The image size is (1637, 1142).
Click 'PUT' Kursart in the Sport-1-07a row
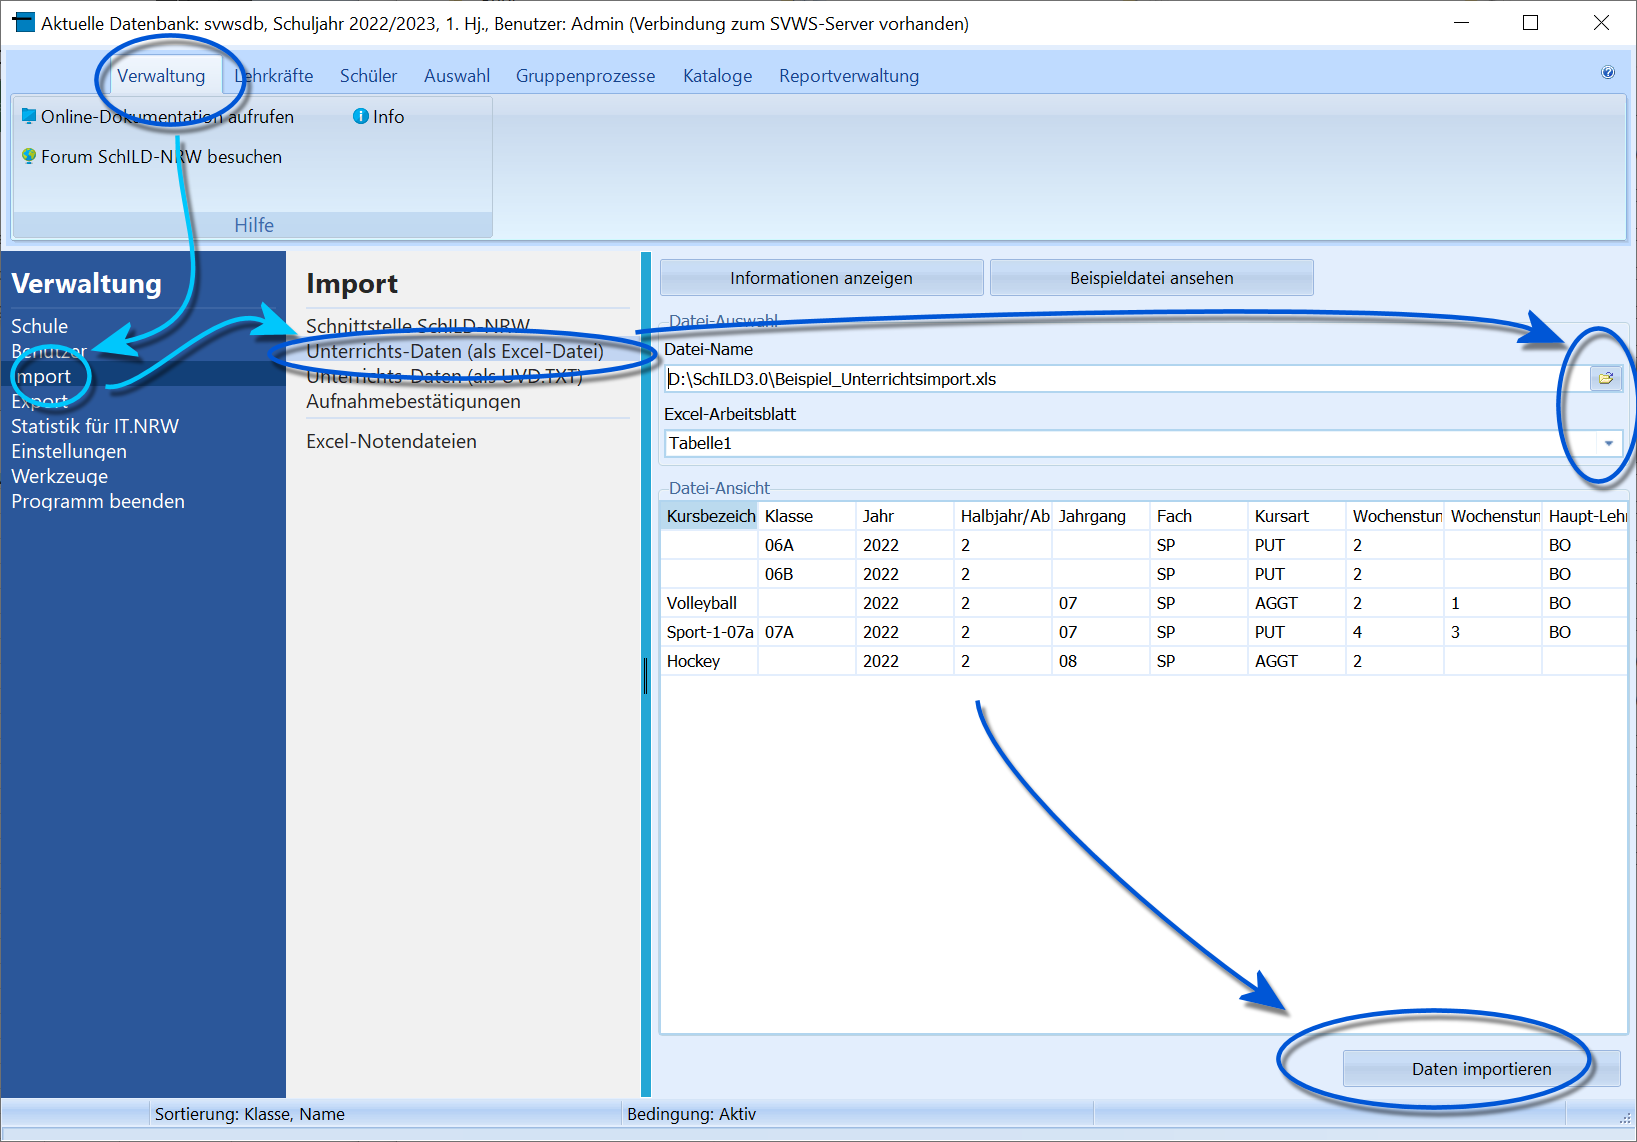pyautogui.click(x=1297, y=632)
